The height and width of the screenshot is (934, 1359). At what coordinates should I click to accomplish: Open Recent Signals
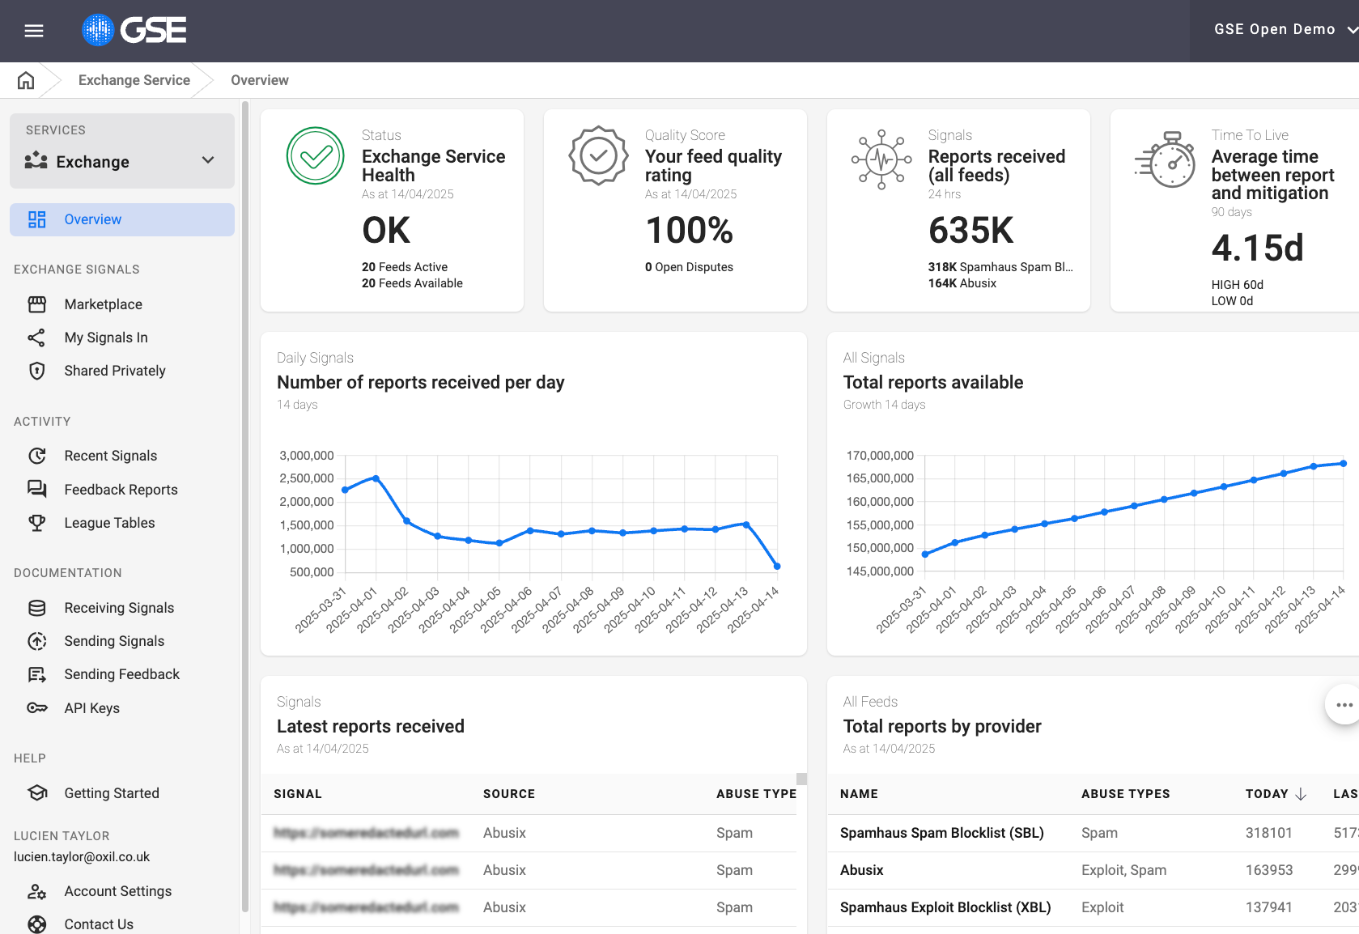[111, 456]
